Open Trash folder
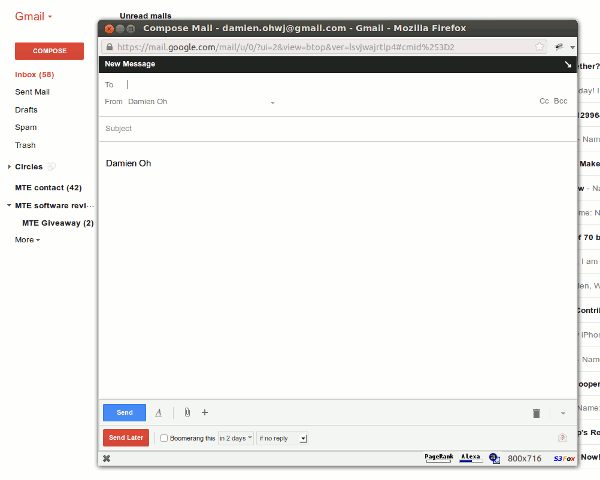Image resolution: width=600 pixels, height=480 pixels. 25,145
